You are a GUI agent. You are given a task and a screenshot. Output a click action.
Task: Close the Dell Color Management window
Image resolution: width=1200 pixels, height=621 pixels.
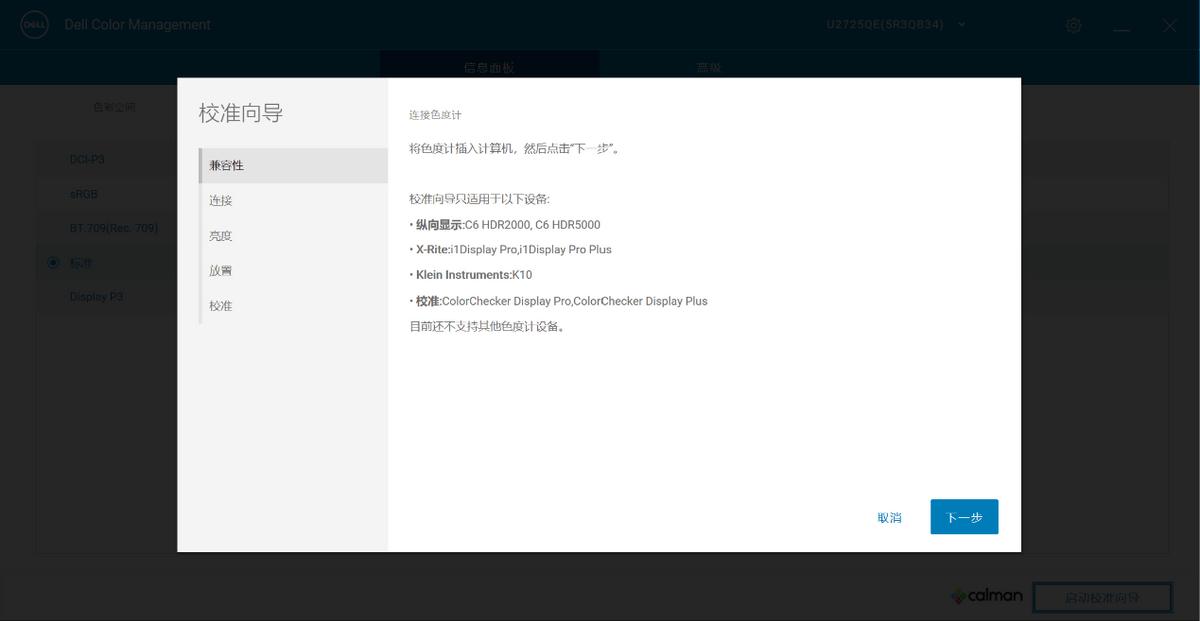tap(1169, 25)
